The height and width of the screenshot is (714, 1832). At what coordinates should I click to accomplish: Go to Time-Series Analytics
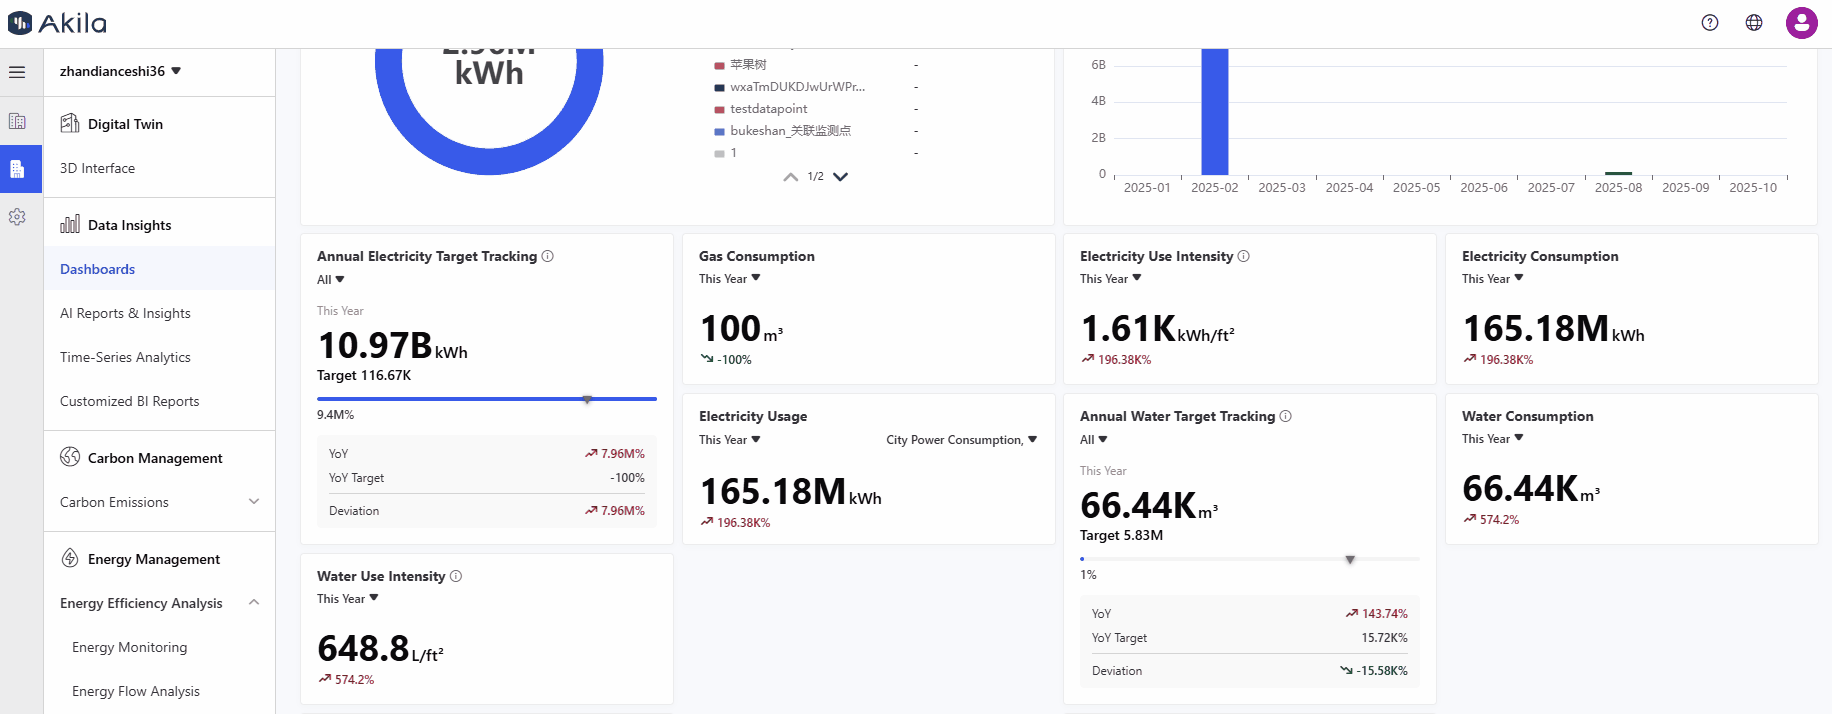click(125, 357)
